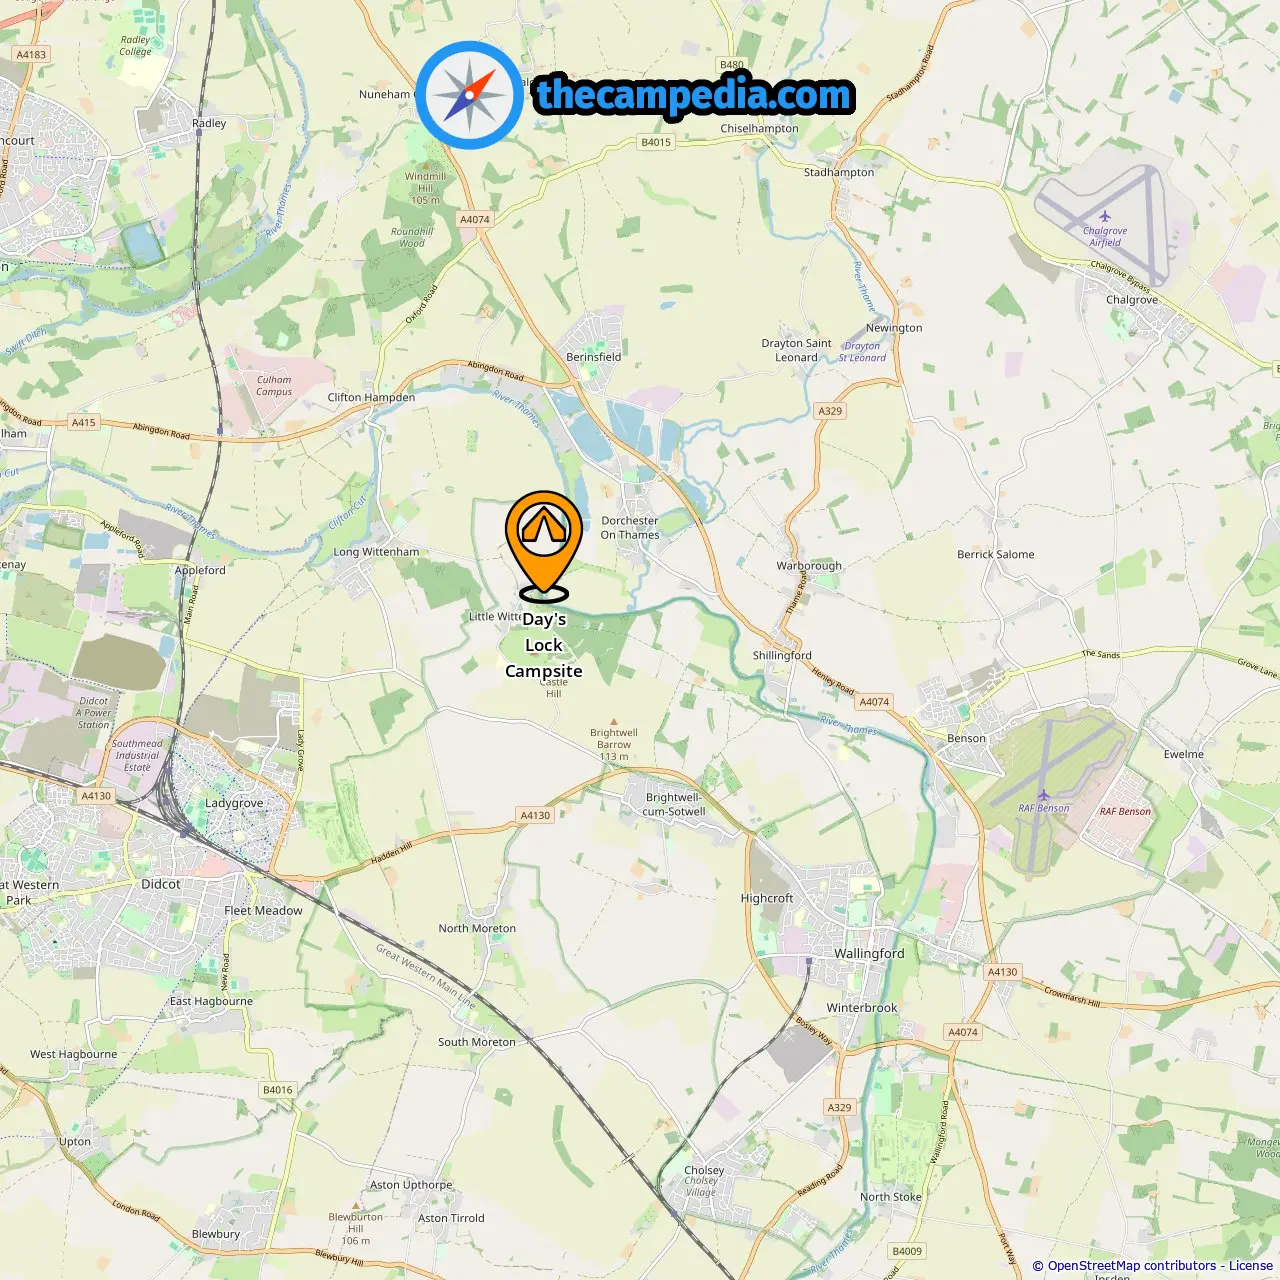1280x1280 pixels.
Task: Click the Wallingford town label
Action: pos(869,953)
